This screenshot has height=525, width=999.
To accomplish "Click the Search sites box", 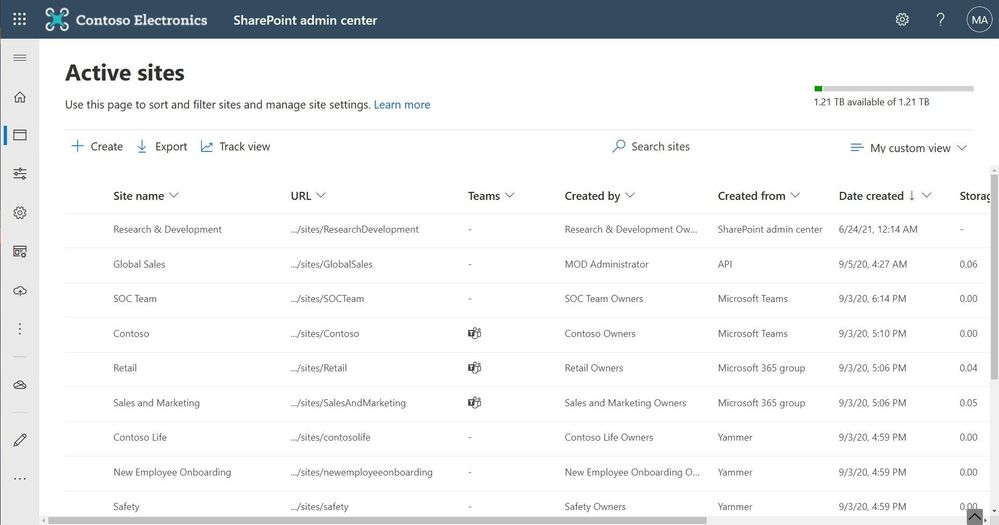I will (x=660, y=146).
